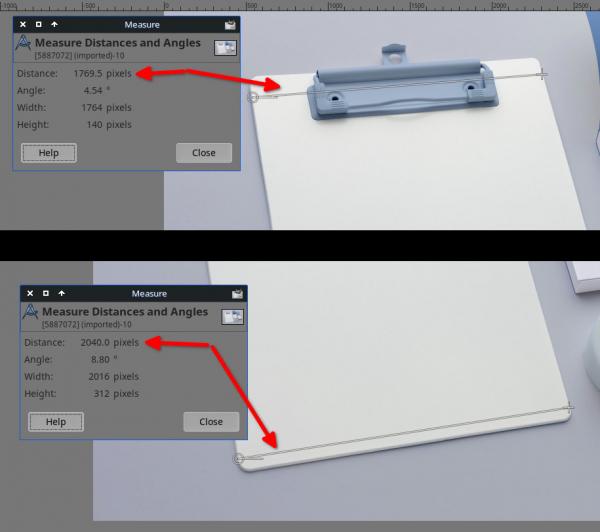Click the compass icon in the 1769.5 distance dialog
This screenshot has height=532, width=600.
pyautogui.click(x=23, y=43)
